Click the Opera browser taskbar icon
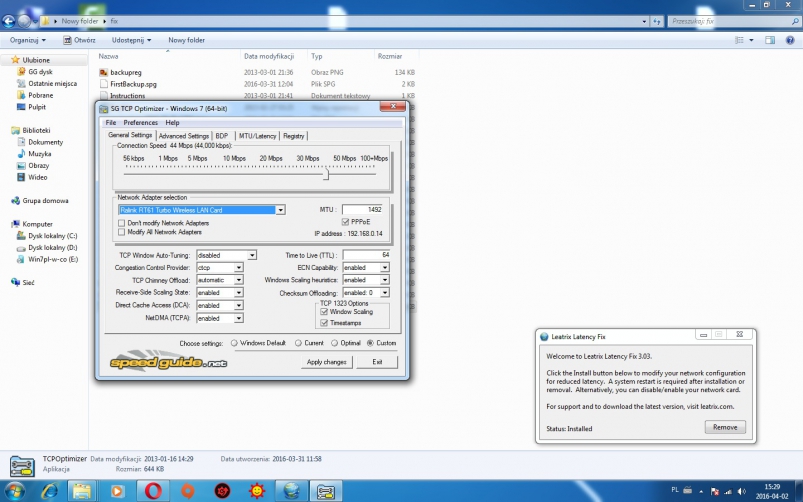The width and height of the screenshot is (803, 502). (x=154, y=490)
